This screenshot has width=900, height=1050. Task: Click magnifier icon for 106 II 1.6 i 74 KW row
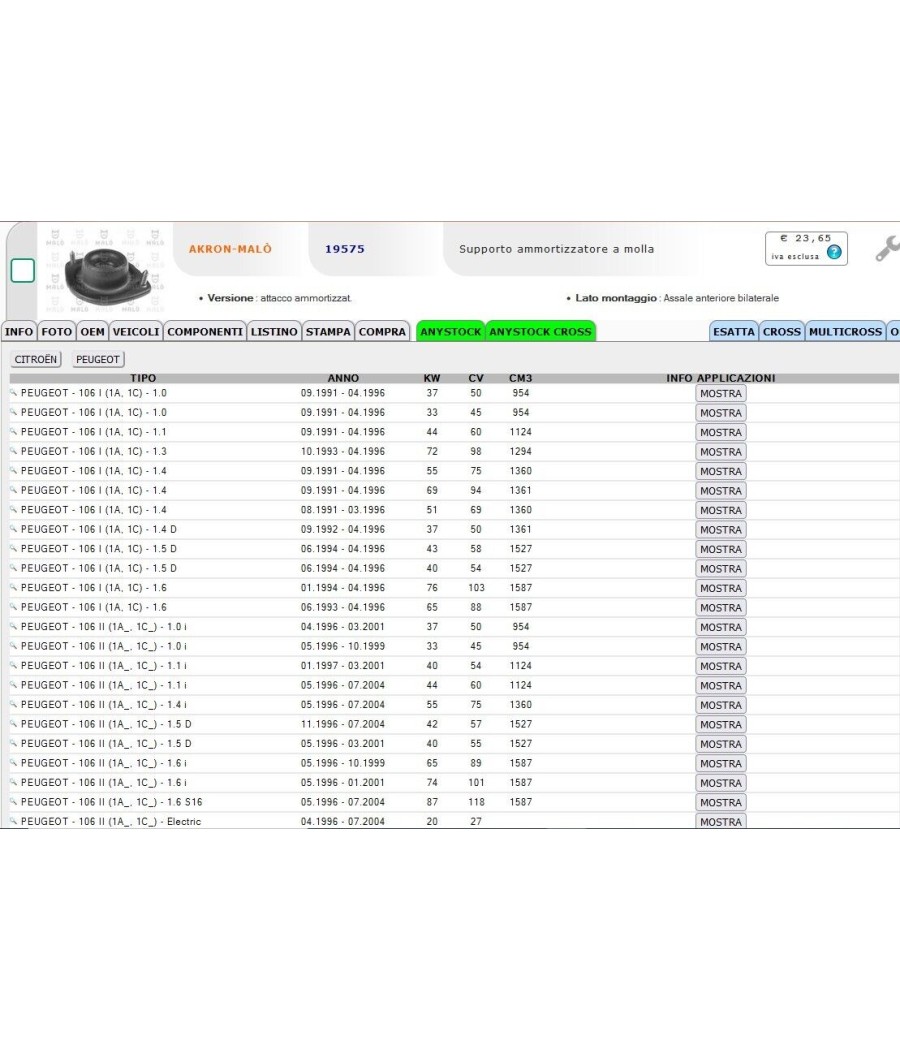click(x=13, y=781)
